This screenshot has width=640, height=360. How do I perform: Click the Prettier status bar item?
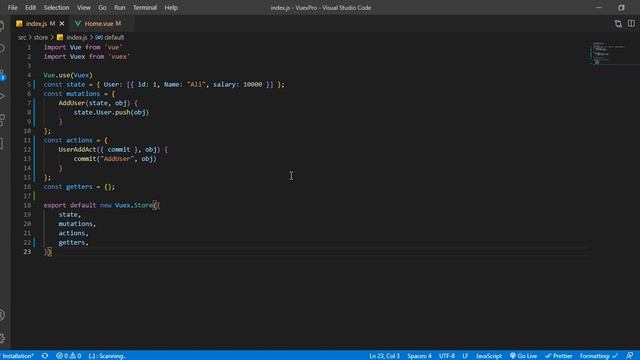click(x=558, y=356)
